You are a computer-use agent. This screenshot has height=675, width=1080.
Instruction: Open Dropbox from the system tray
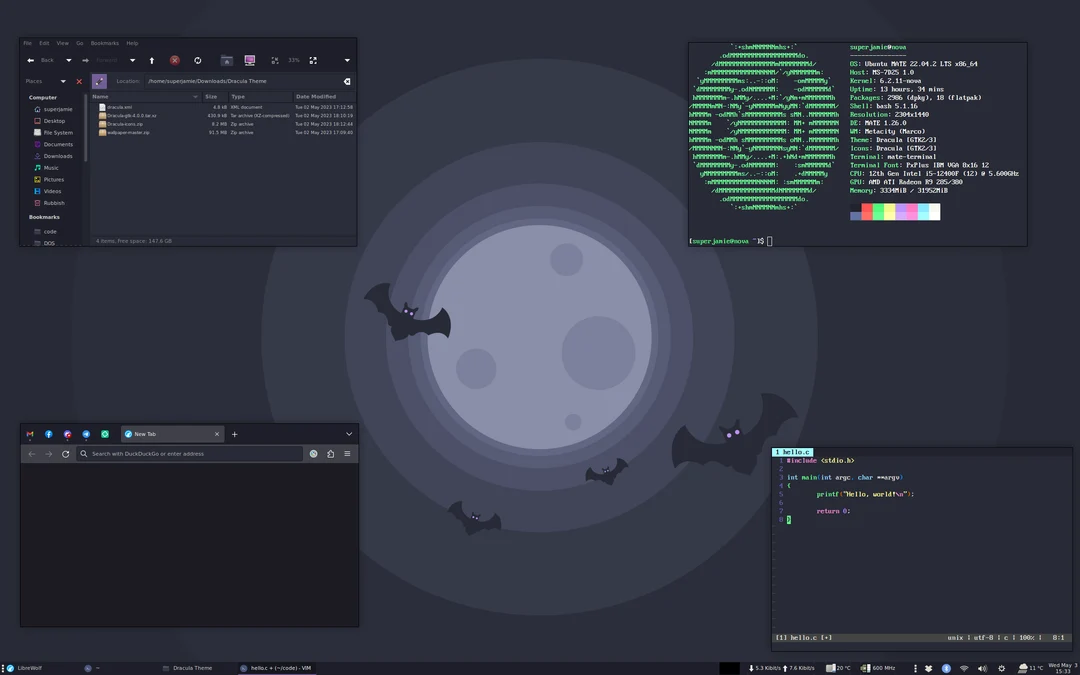point(929,668)
